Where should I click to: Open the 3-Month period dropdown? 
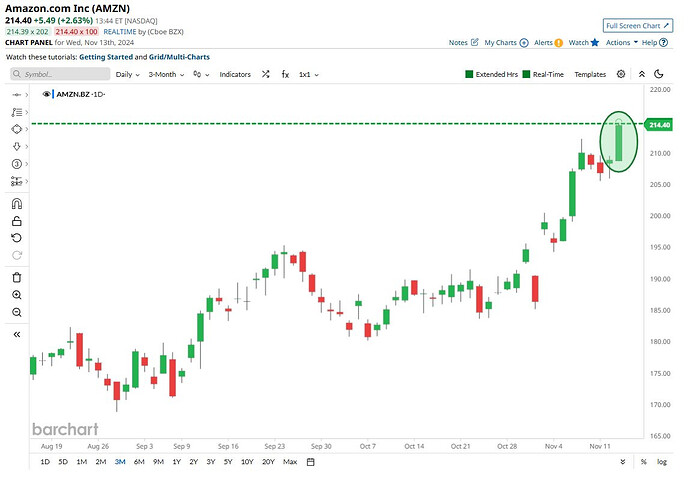(166, 74)
